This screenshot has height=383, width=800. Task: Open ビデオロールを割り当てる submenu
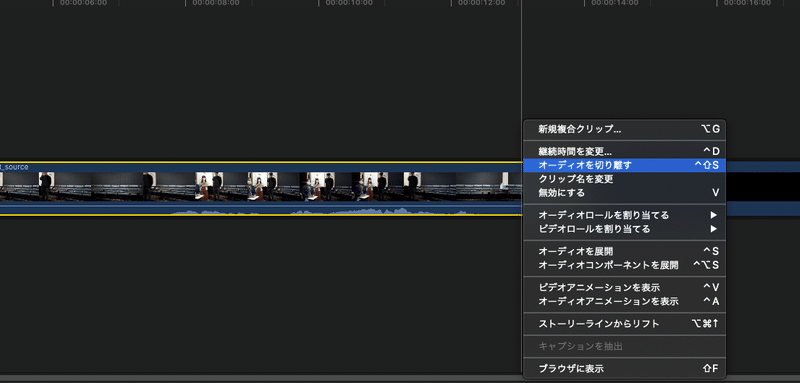point(624,229)
